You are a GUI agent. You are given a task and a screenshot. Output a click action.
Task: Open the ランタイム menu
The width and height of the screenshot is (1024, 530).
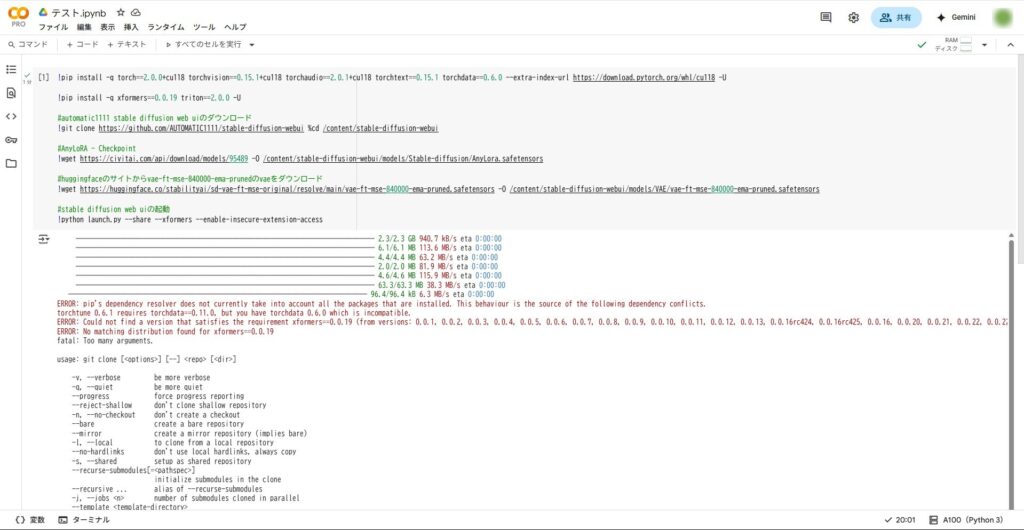click(x=166, y=27)
